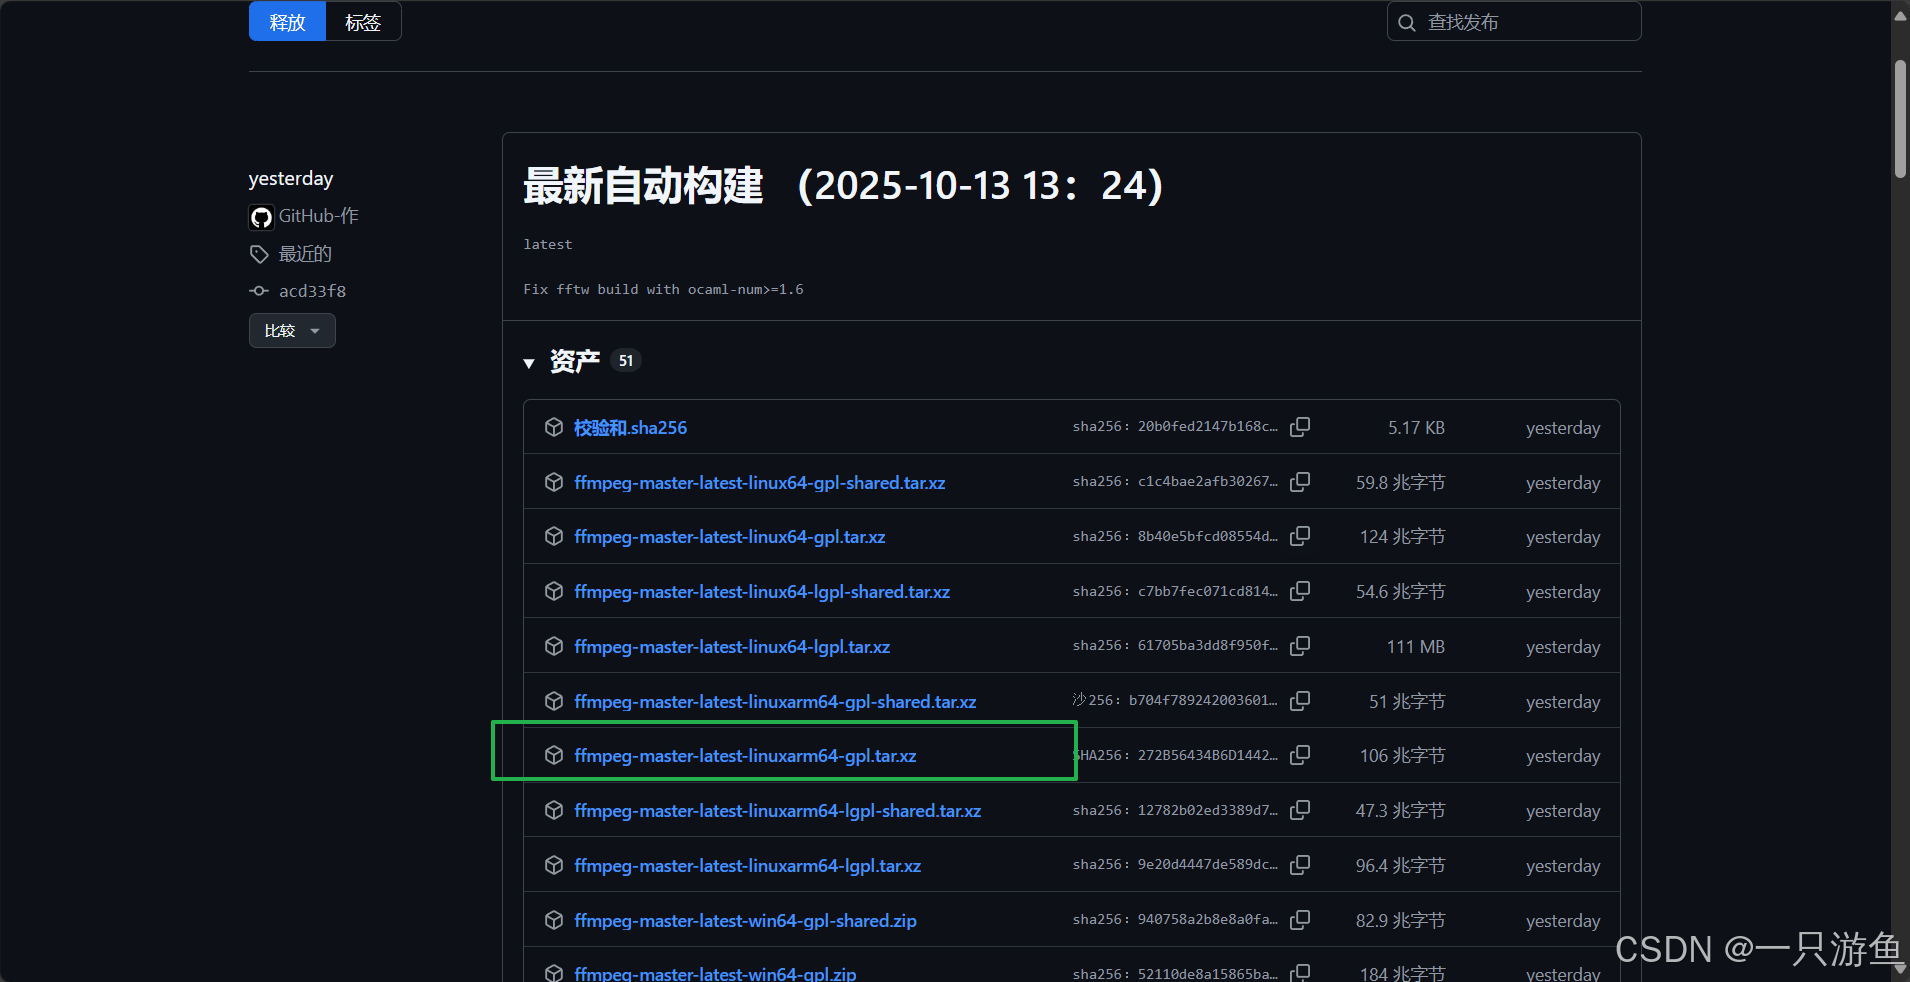Click the search magnifier icon

(x=1407, y=22)
